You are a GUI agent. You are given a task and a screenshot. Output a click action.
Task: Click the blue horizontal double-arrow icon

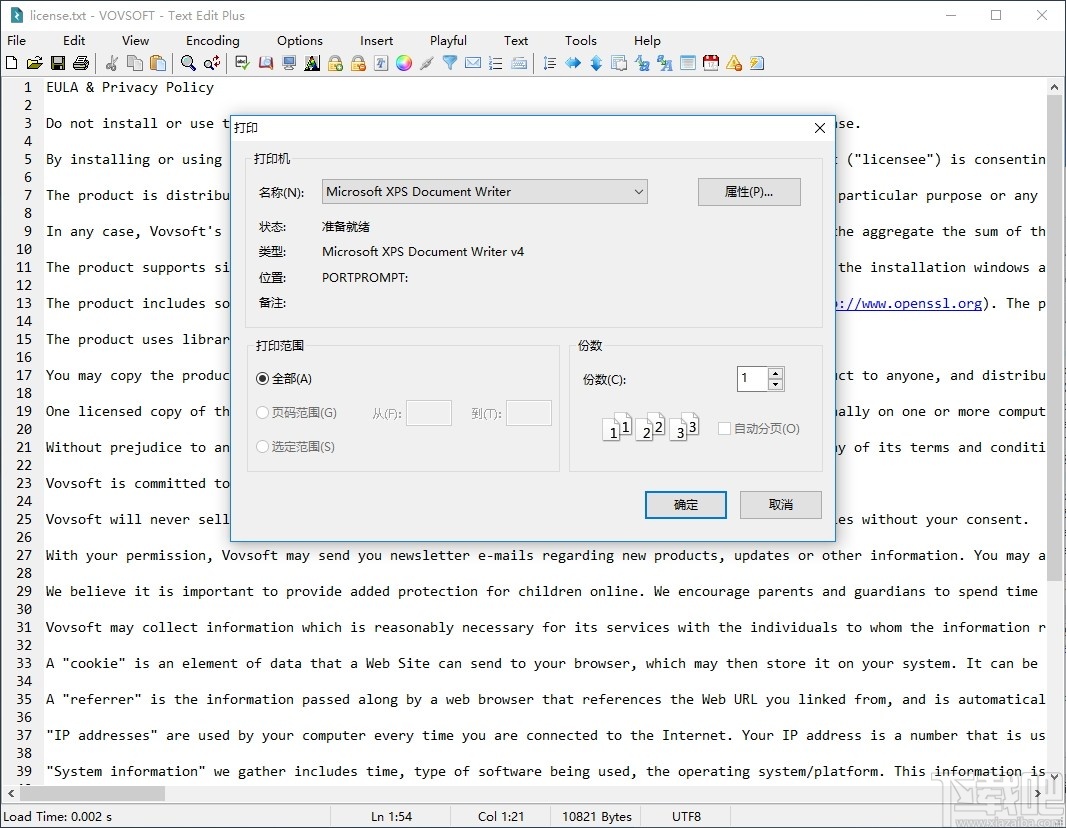[573, 63]
